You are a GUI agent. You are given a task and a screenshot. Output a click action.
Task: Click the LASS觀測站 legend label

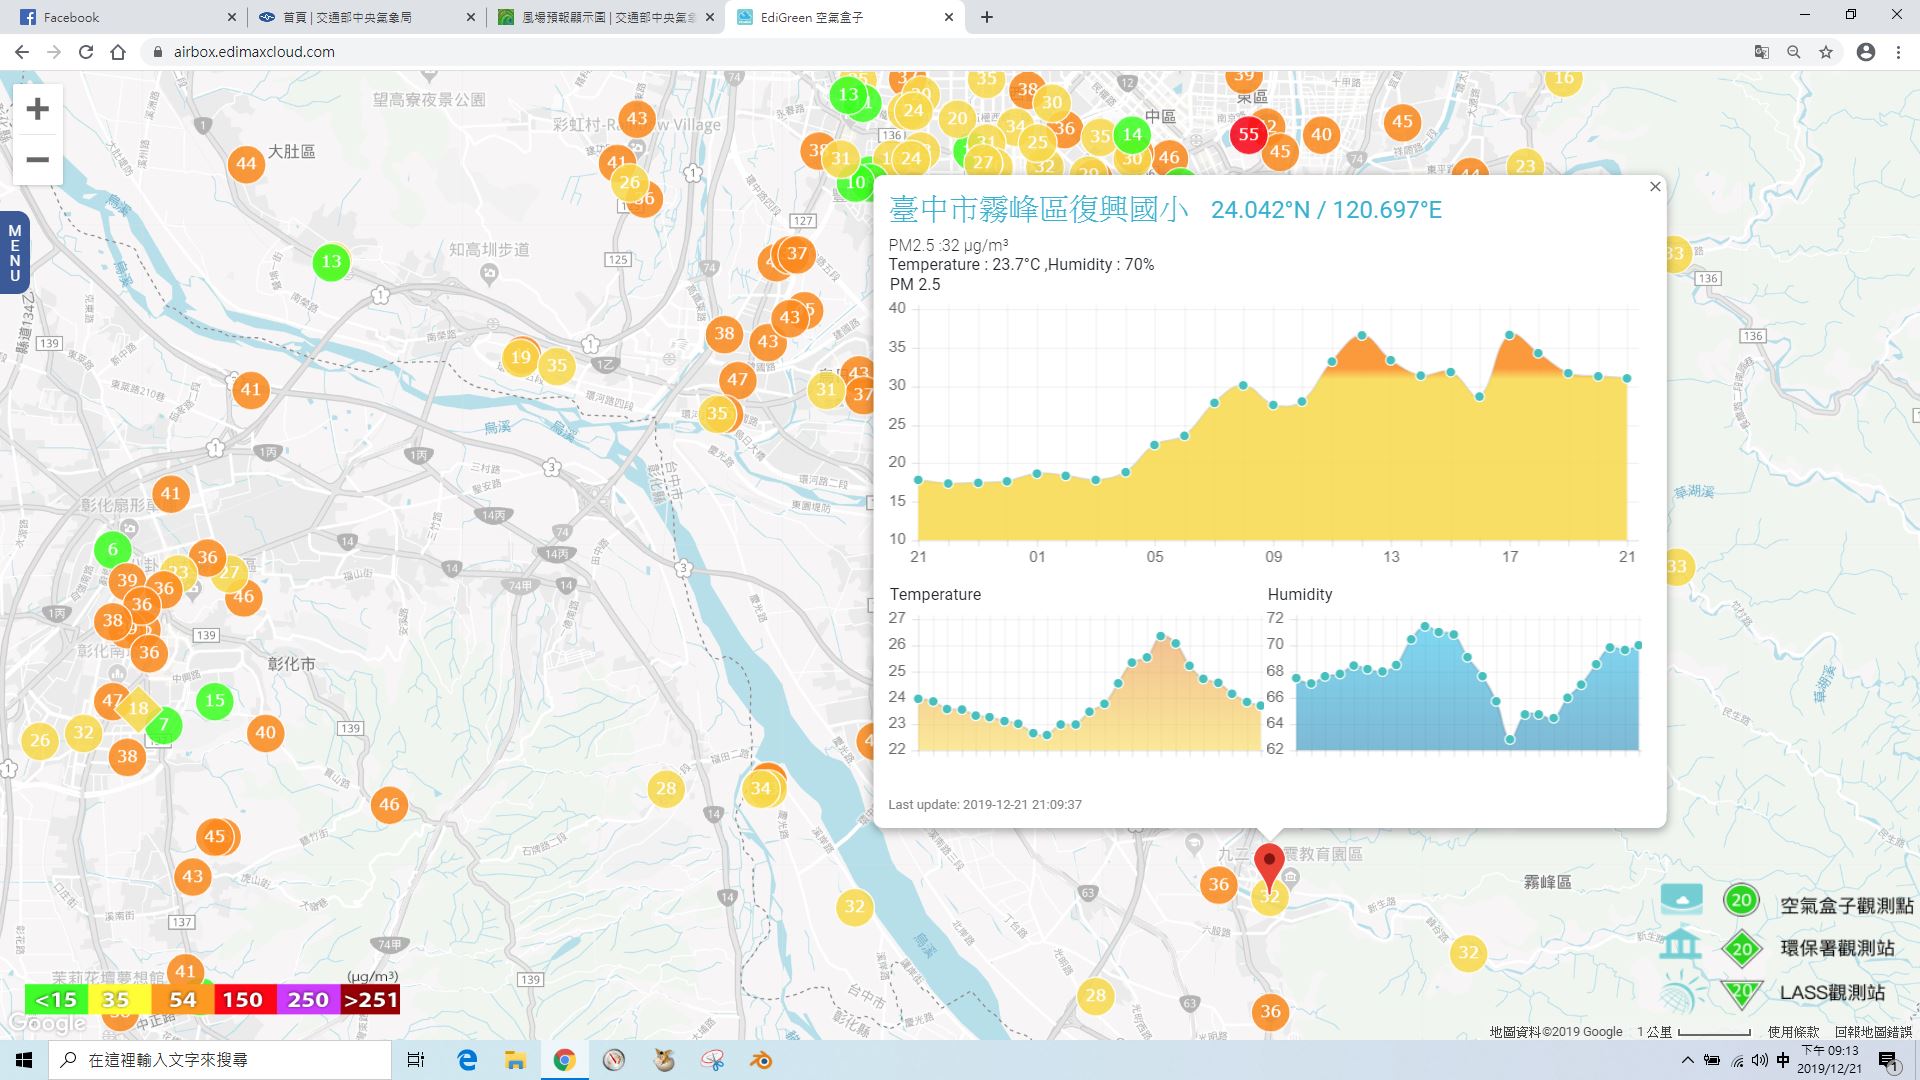point(1832,992)
